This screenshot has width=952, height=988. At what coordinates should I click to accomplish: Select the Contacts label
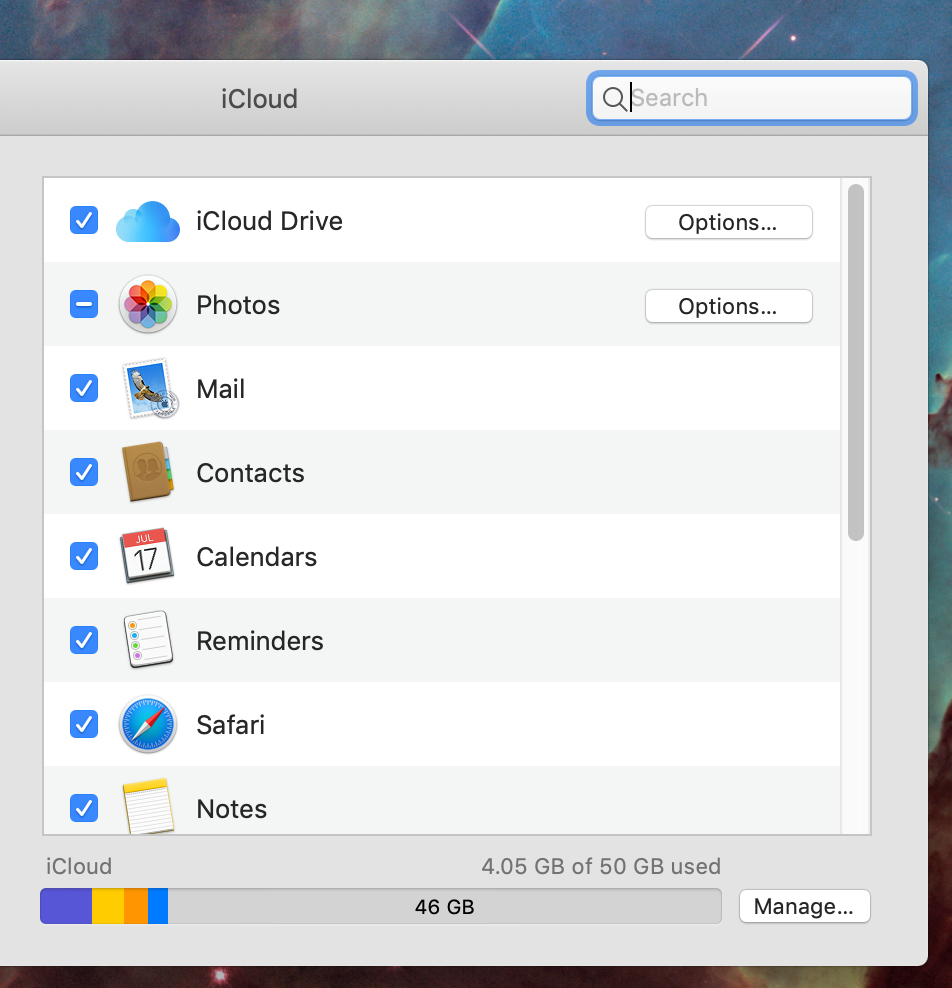251,473
